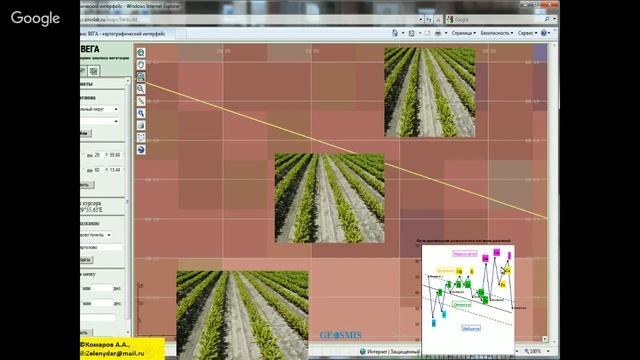The width and height of the screenshot is (640, 360).
Task: Open the Страница menu in IE toolbar
Action: click(463, 33)
